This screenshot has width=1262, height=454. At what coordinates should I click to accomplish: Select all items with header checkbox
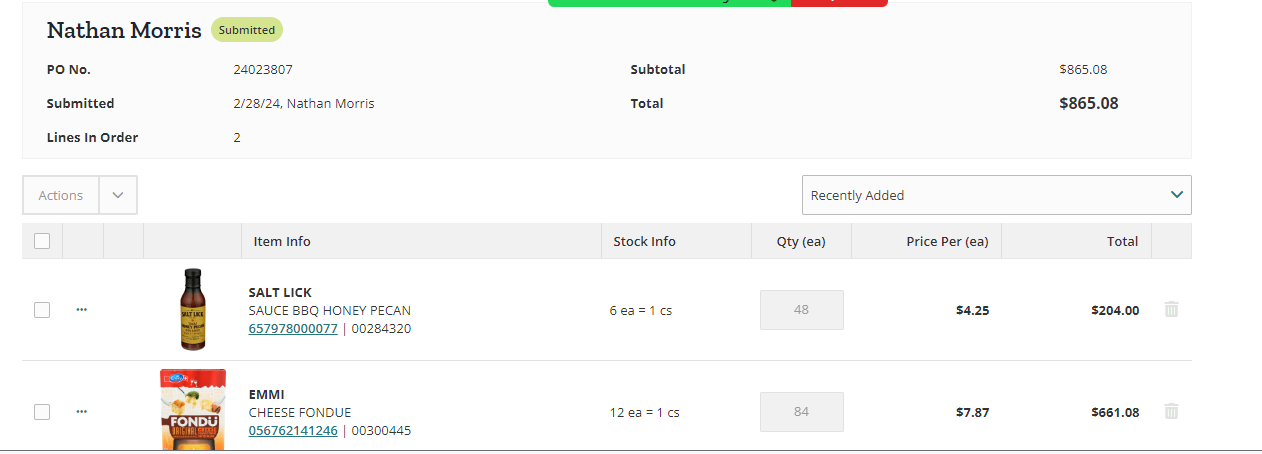click(42, 241)
